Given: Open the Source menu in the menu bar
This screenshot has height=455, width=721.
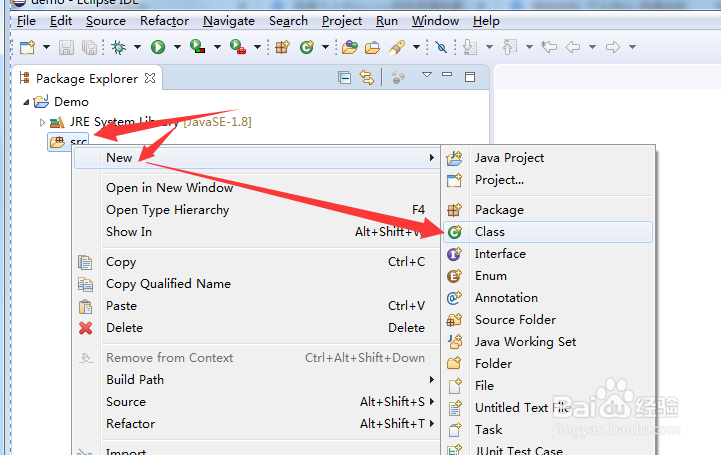Looking at the screenshot, I should (x=106, y=21).
